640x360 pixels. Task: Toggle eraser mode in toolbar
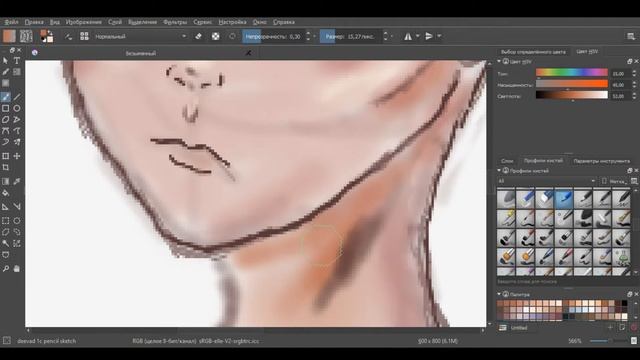(x=198, y=36)
